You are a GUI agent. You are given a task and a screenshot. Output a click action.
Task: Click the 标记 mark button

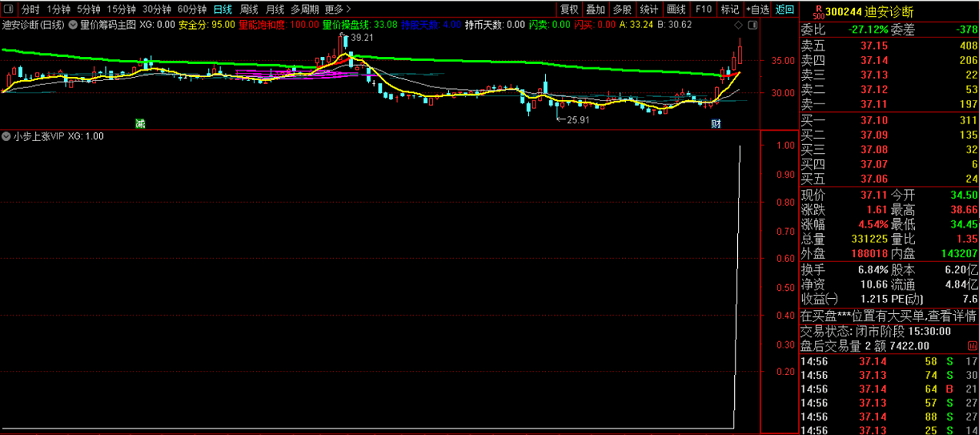tap(729, 9)
